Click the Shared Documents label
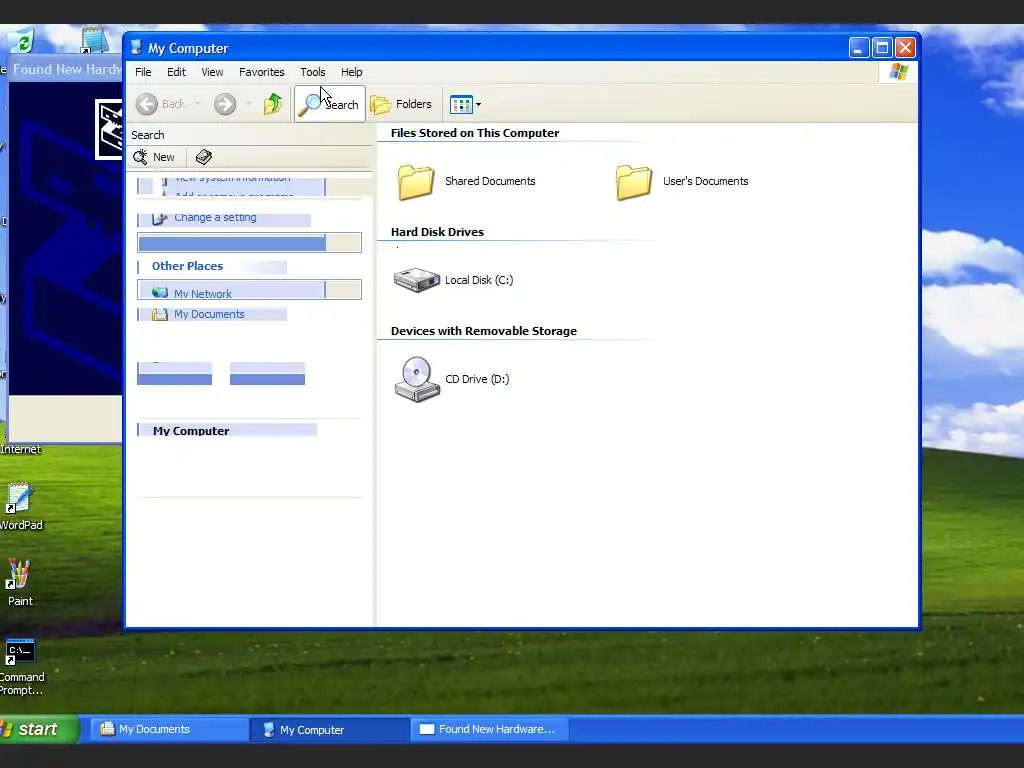Screen dimensions: 1024x768 click(x=490, y=181)
